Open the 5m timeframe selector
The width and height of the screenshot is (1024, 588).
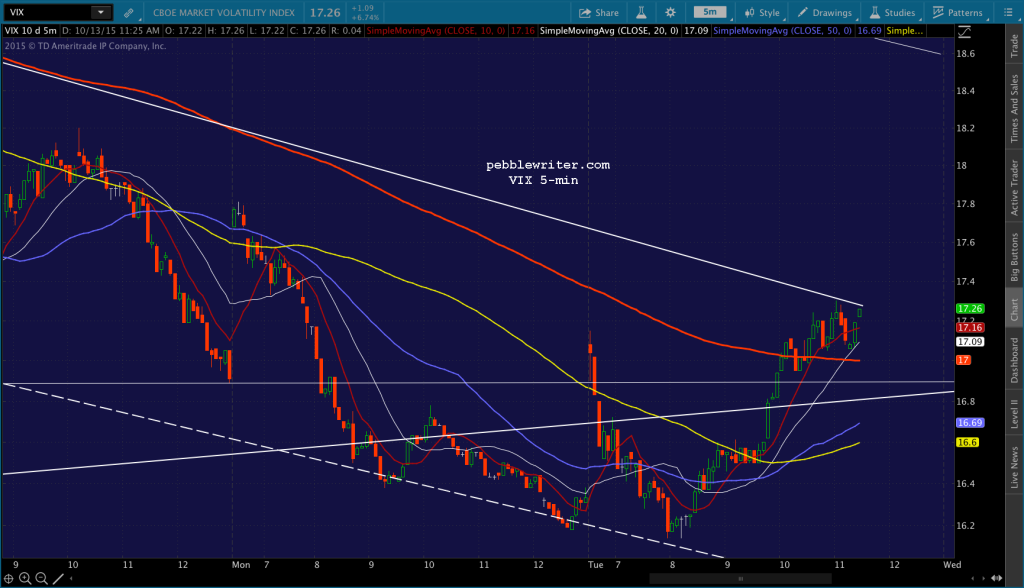pyautogui.click(x=710, y=12)
